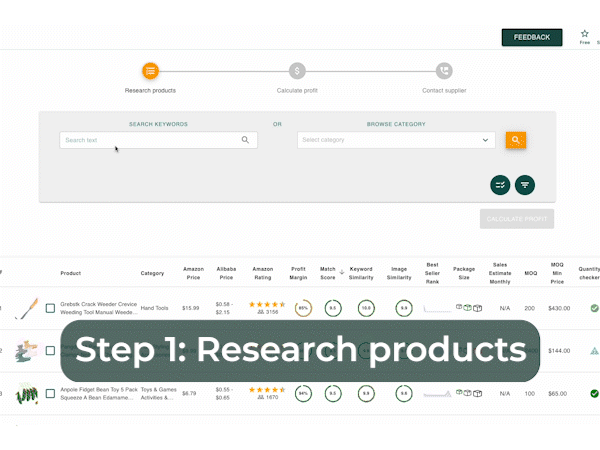Image resolution: width=600 pixels, height=450 pixels.
Task: Click the second row product thumbnail
Action: [27, 351]
